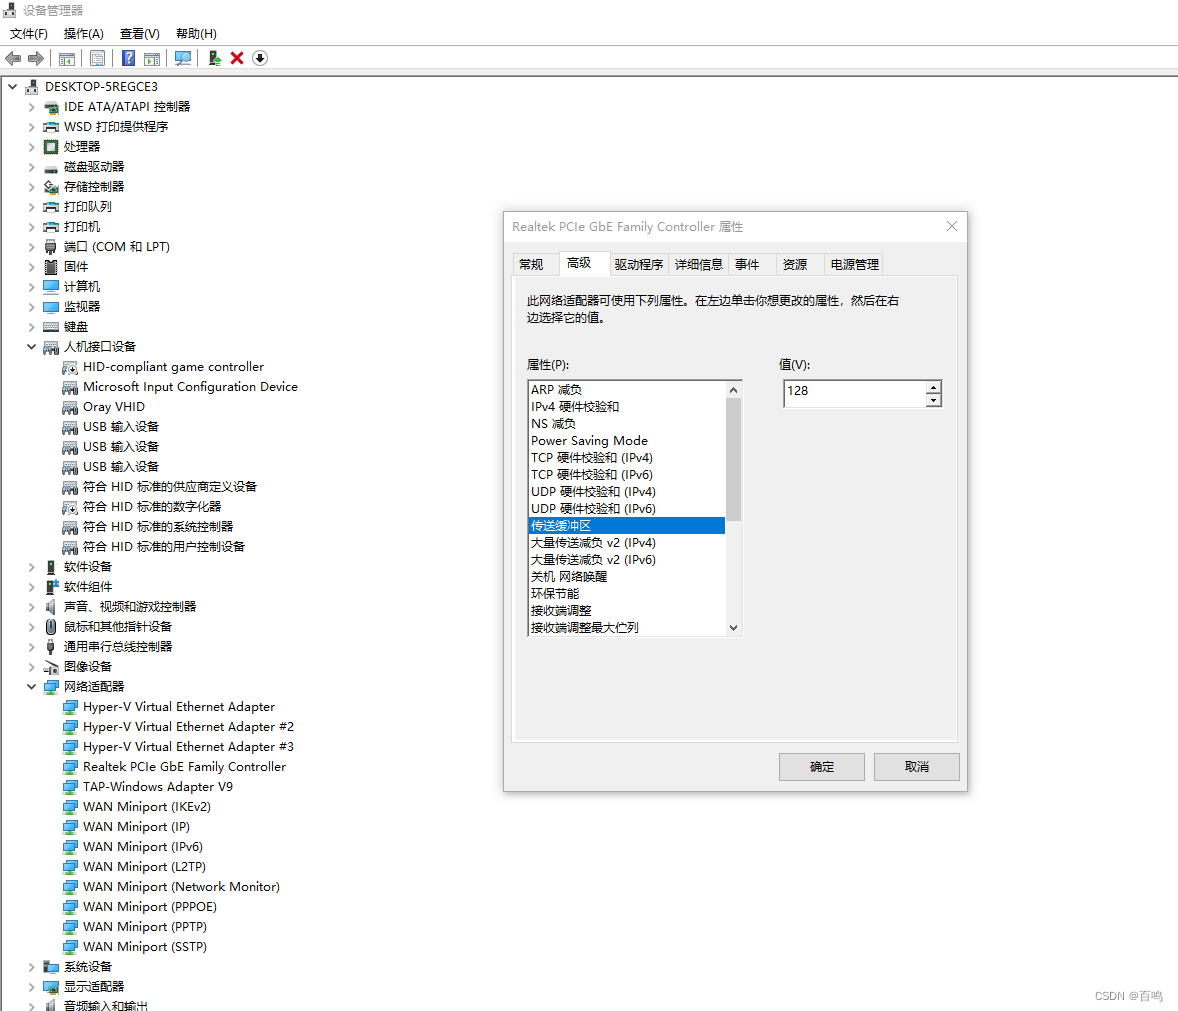Close the Realtek properties dialog
The image size is (1178, 1011).
tap(952, 226)
